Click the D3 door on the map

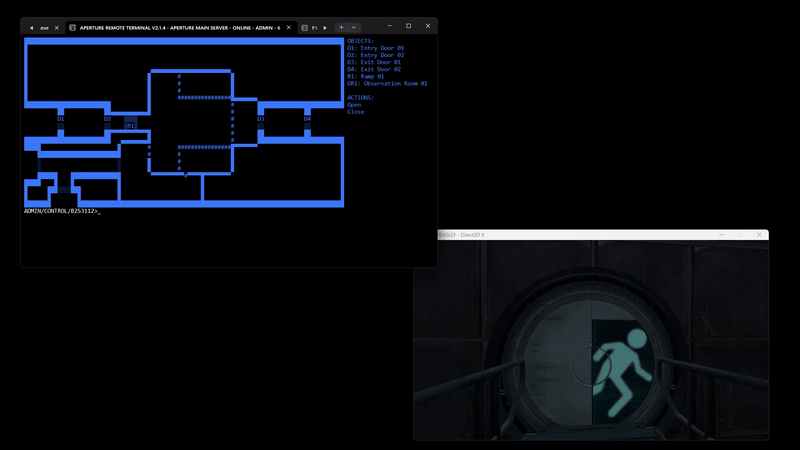pyautogui.click(x=261, y=119)
